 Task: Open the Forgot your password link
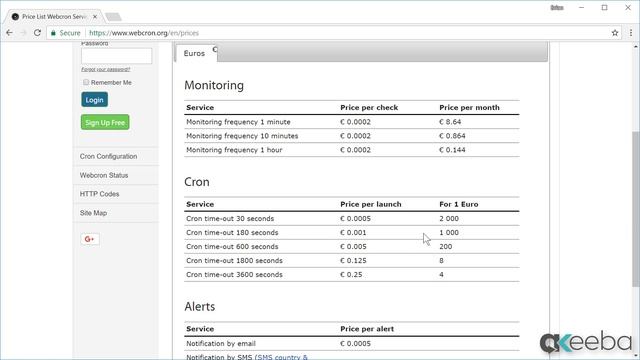[105, 69]
